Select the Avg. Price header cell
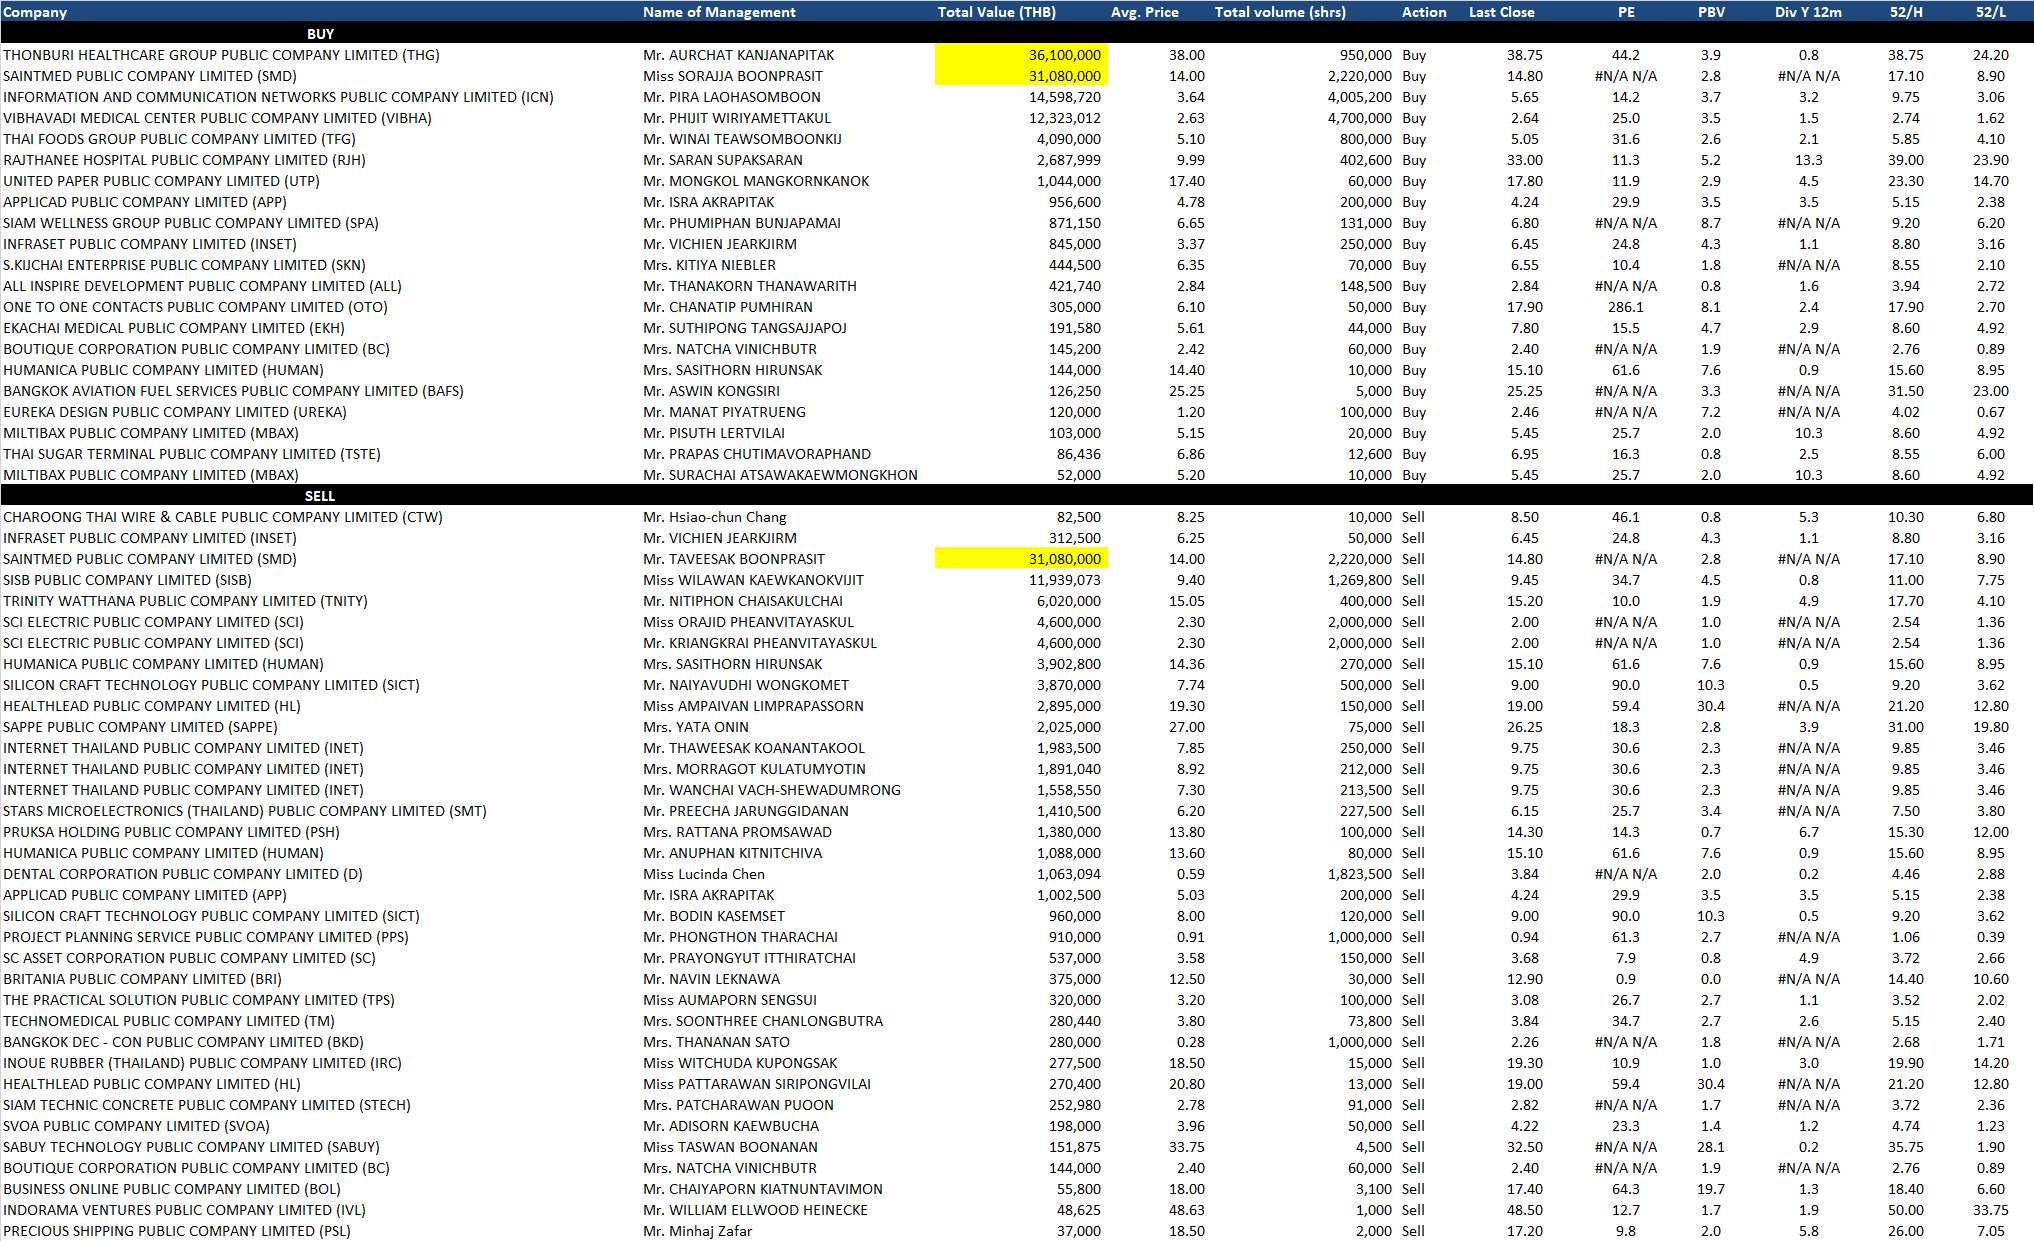The width and height of the screenshot is (2034, 1241). (x=1144, y=12)
